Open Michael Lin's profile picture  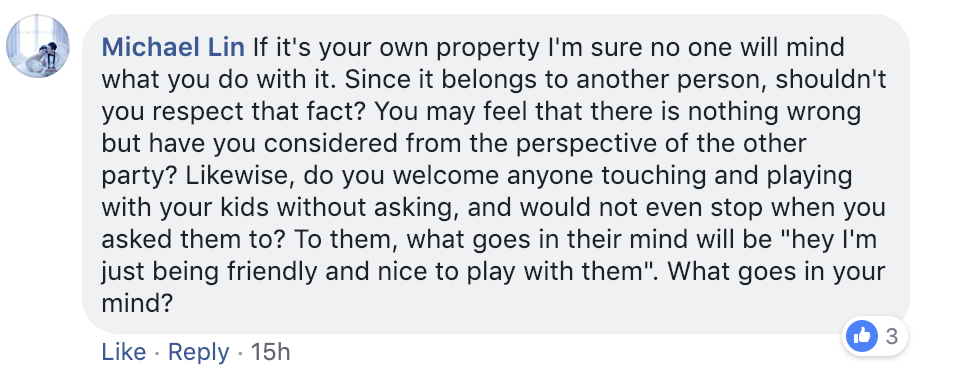pyautogui.click(x=38, y=46)
